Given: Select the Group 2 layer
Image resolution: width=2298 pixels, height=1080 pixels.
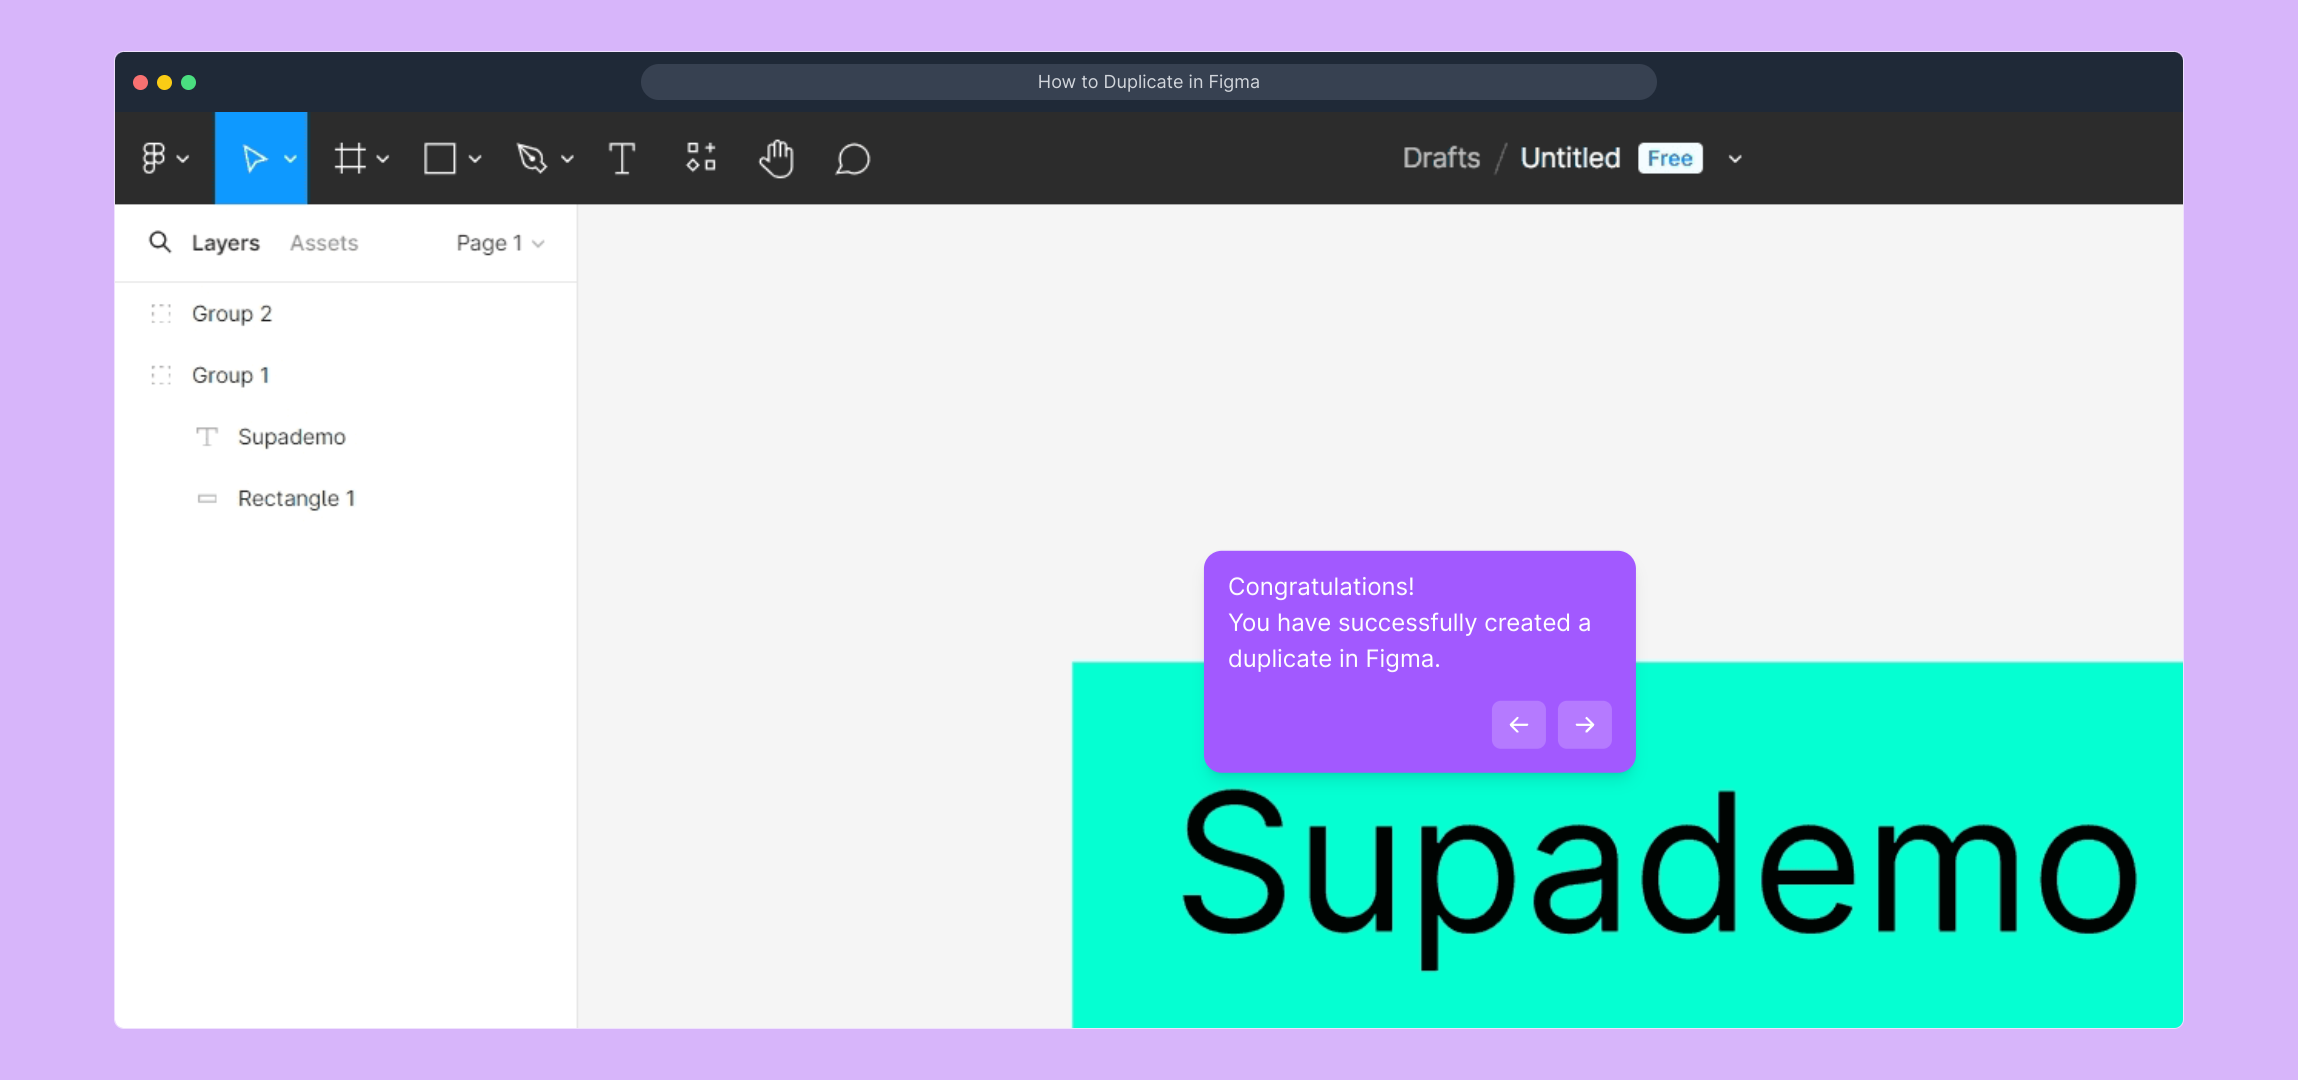Looking at the screenshot, I should click(x=232, y=314).
